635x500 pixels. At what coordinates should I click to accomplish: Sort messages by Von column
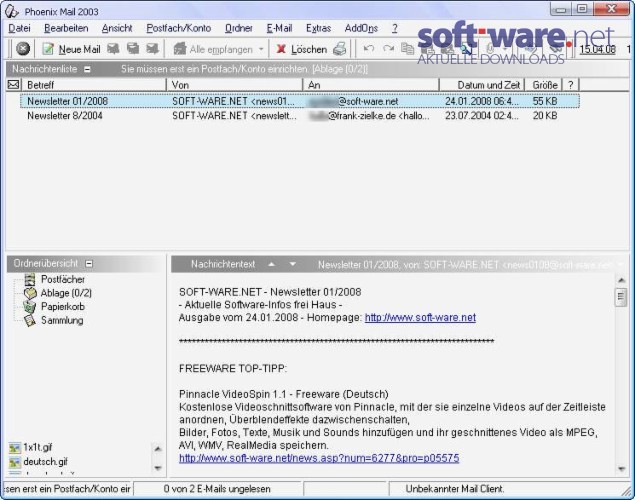coord(234,85)
